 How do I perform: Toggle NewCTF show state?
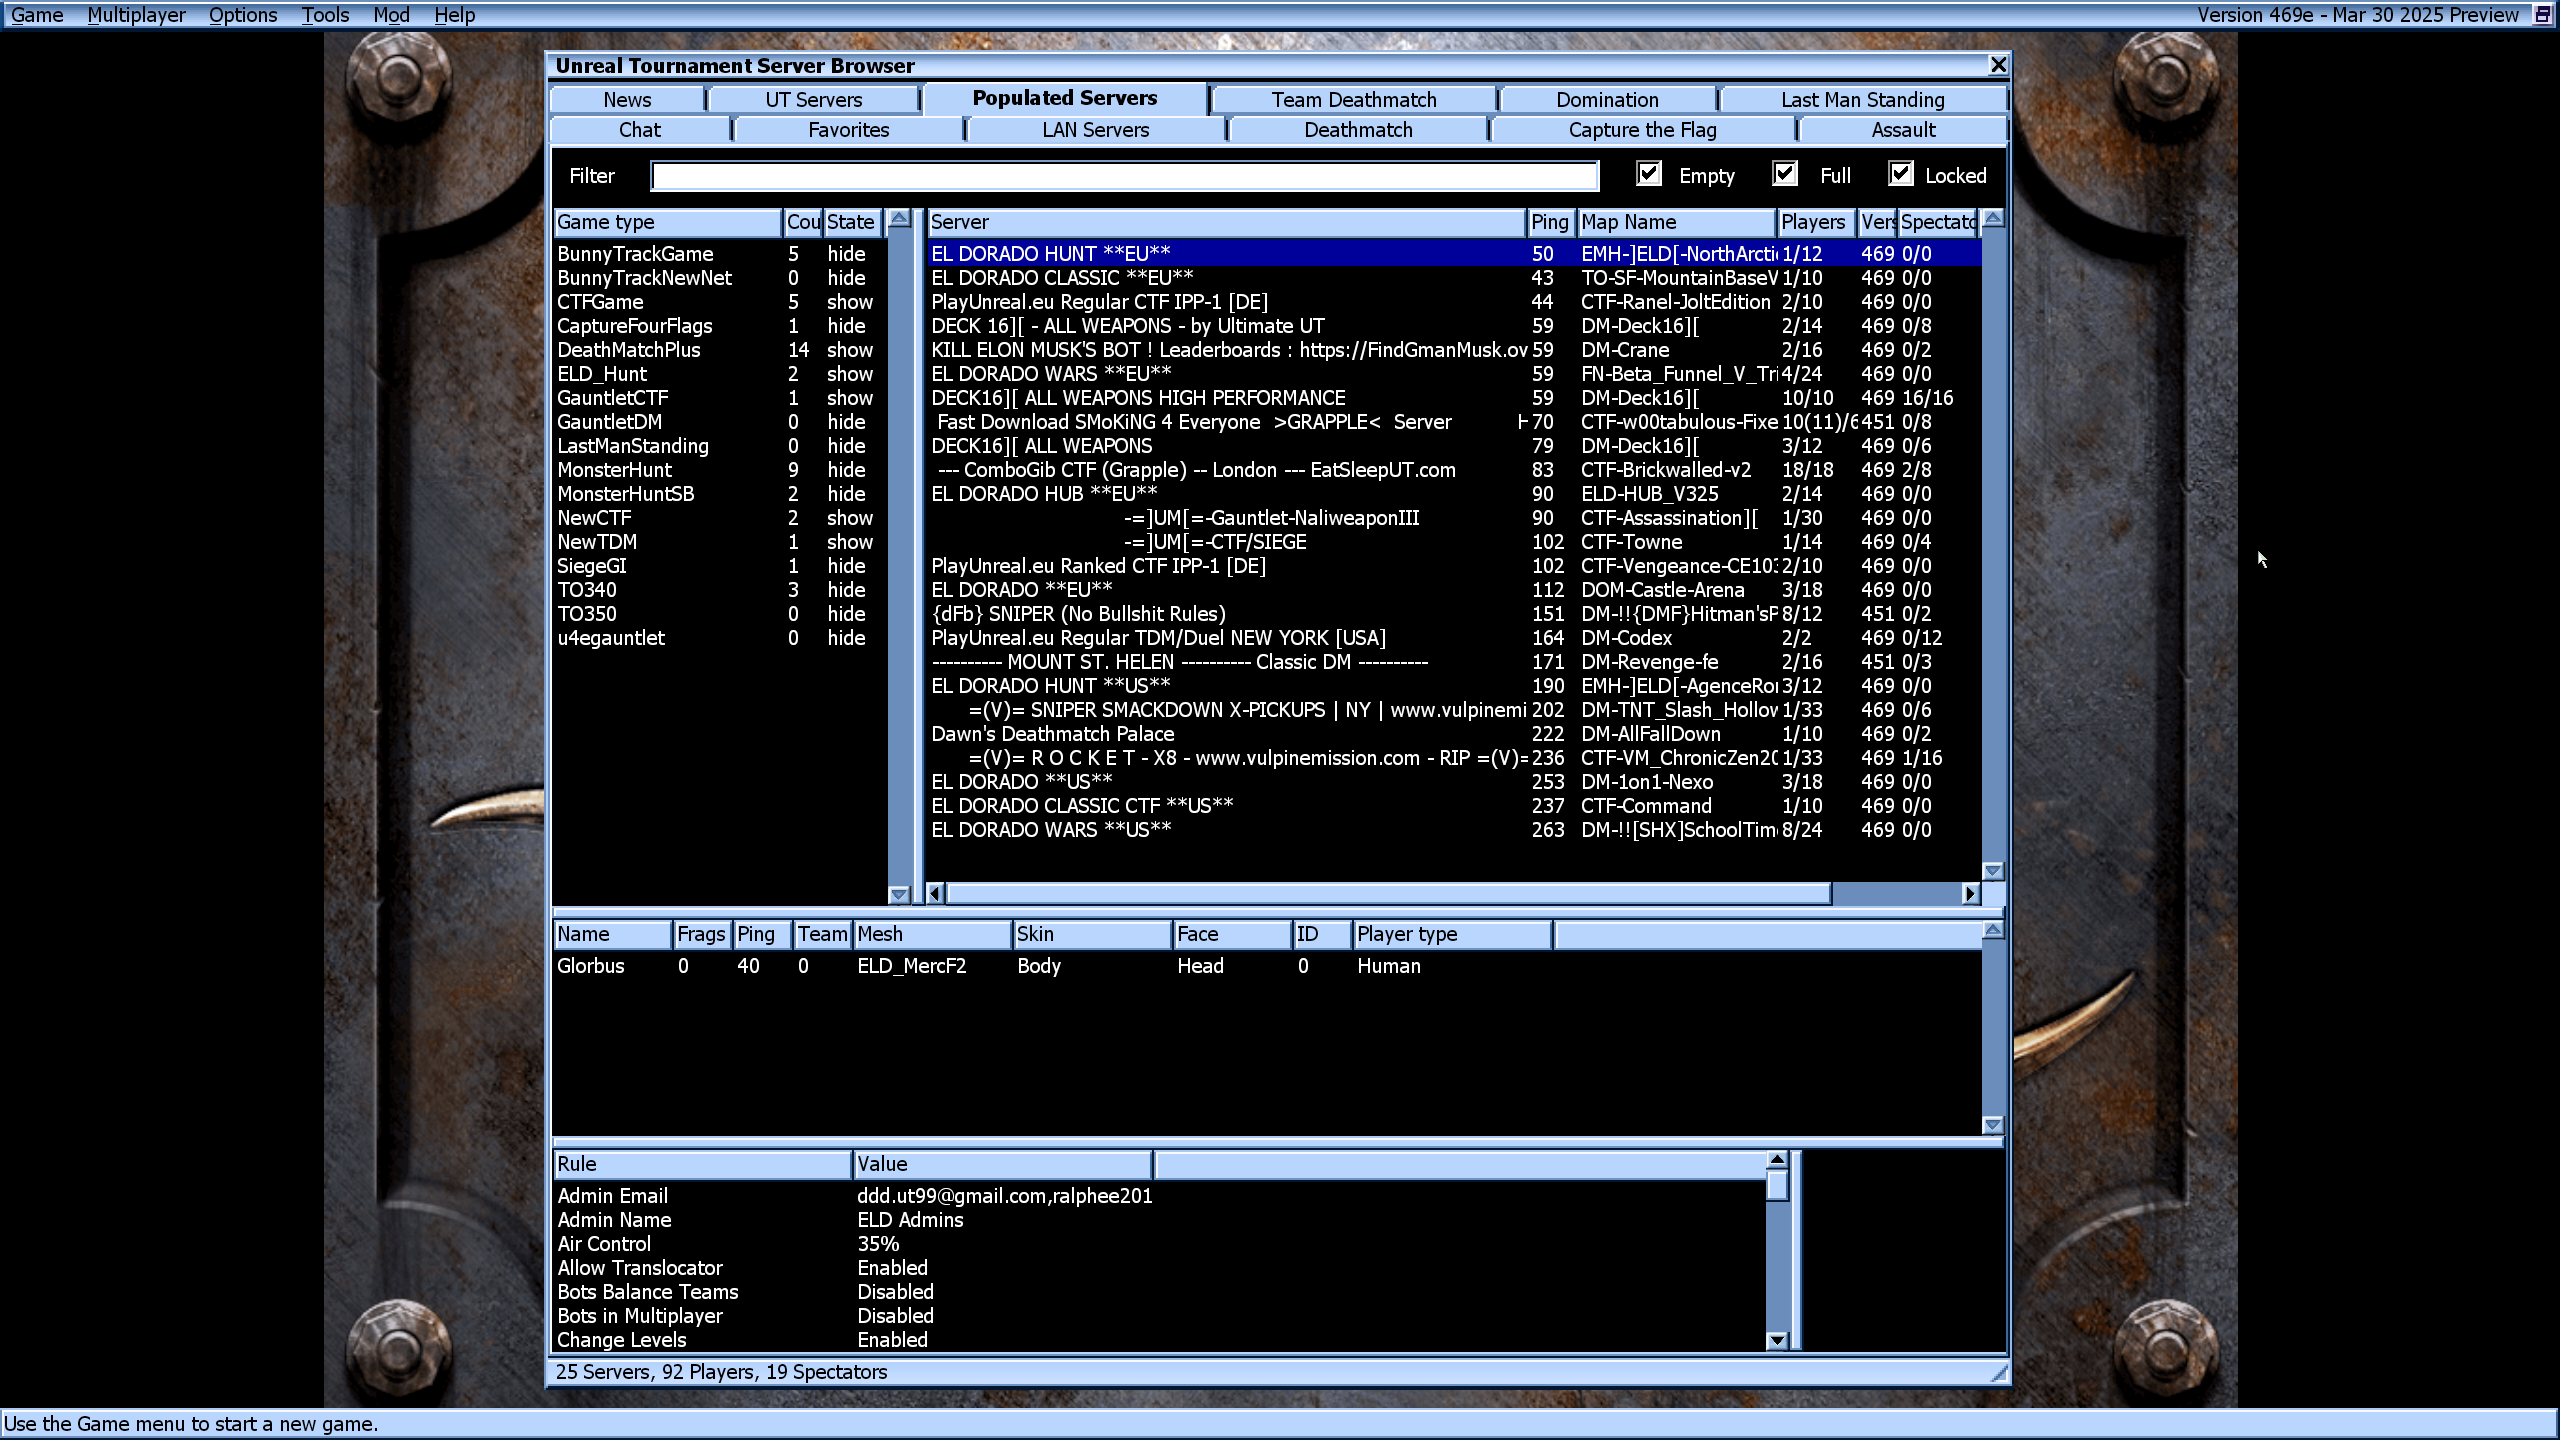pos(850,518)
